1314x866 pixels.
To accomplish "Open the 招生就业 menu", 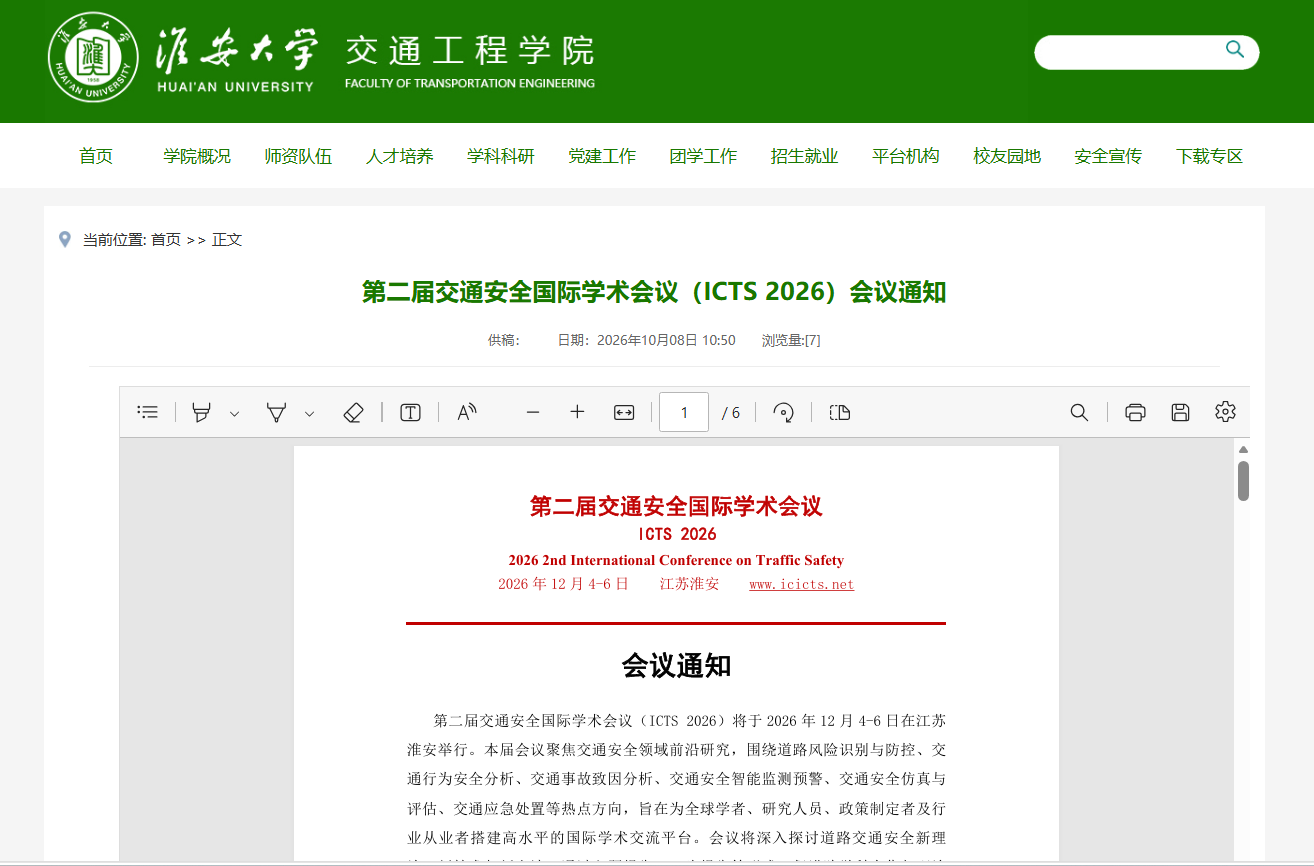I will [x=804, y=156].
